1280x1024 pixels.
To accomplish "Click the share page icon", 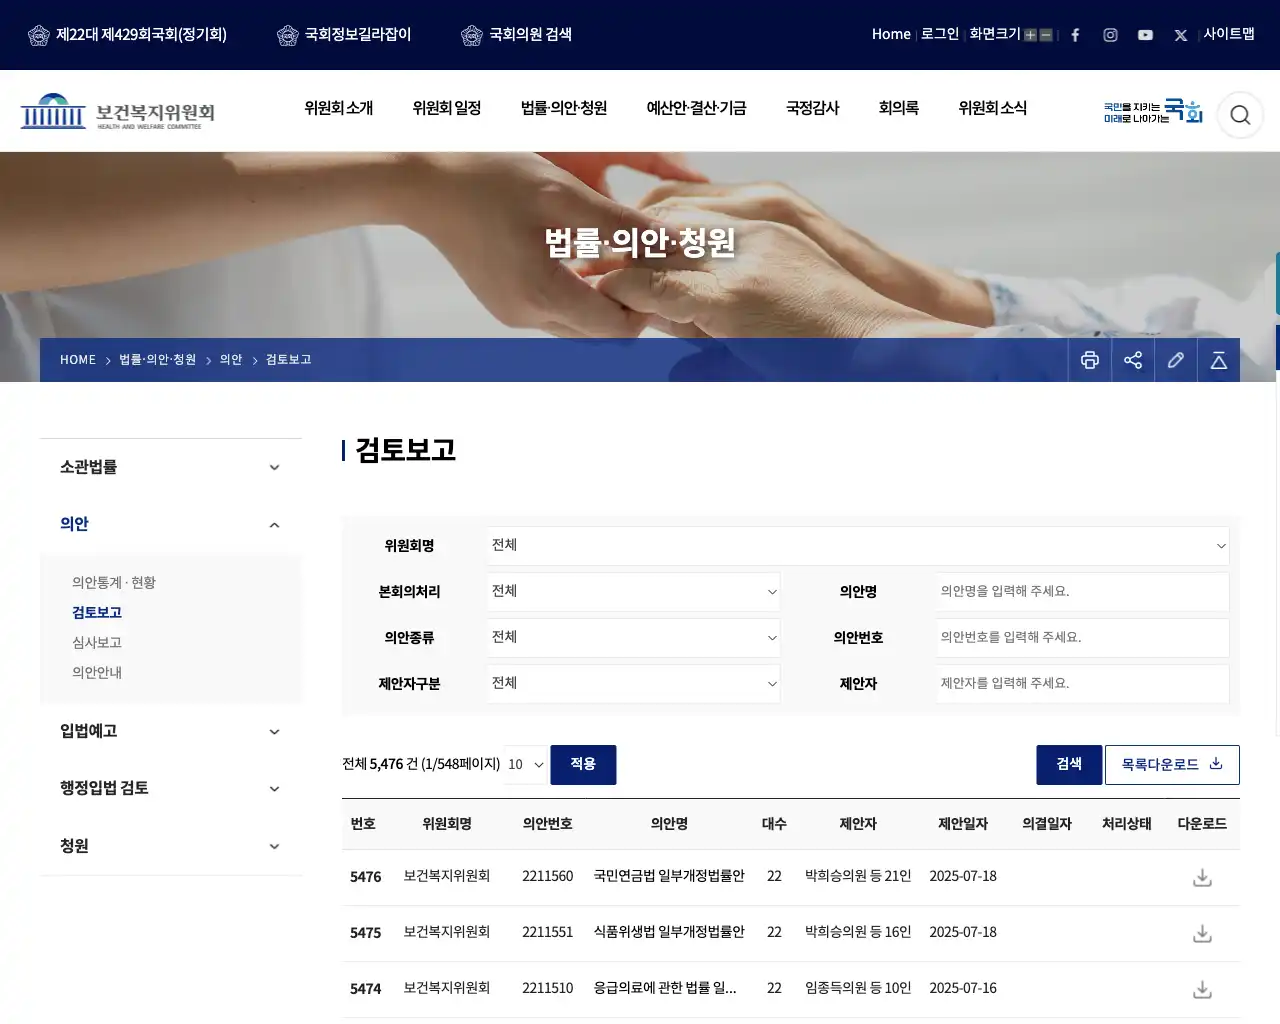I will 1133,360.
